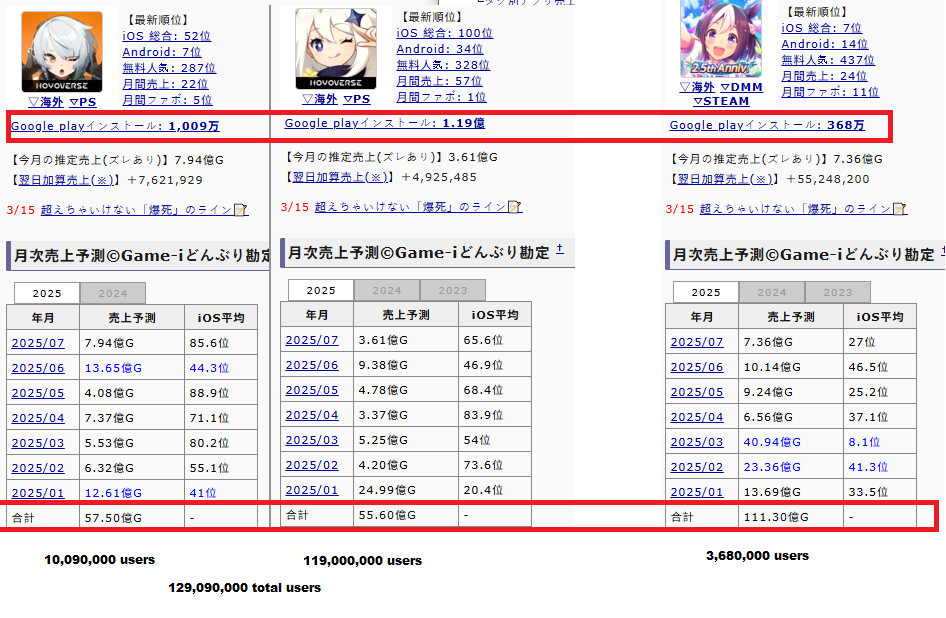
Task: Click memo icon beside 爆死 link above 3.61億G table
Action: click(x=515, y=207)
